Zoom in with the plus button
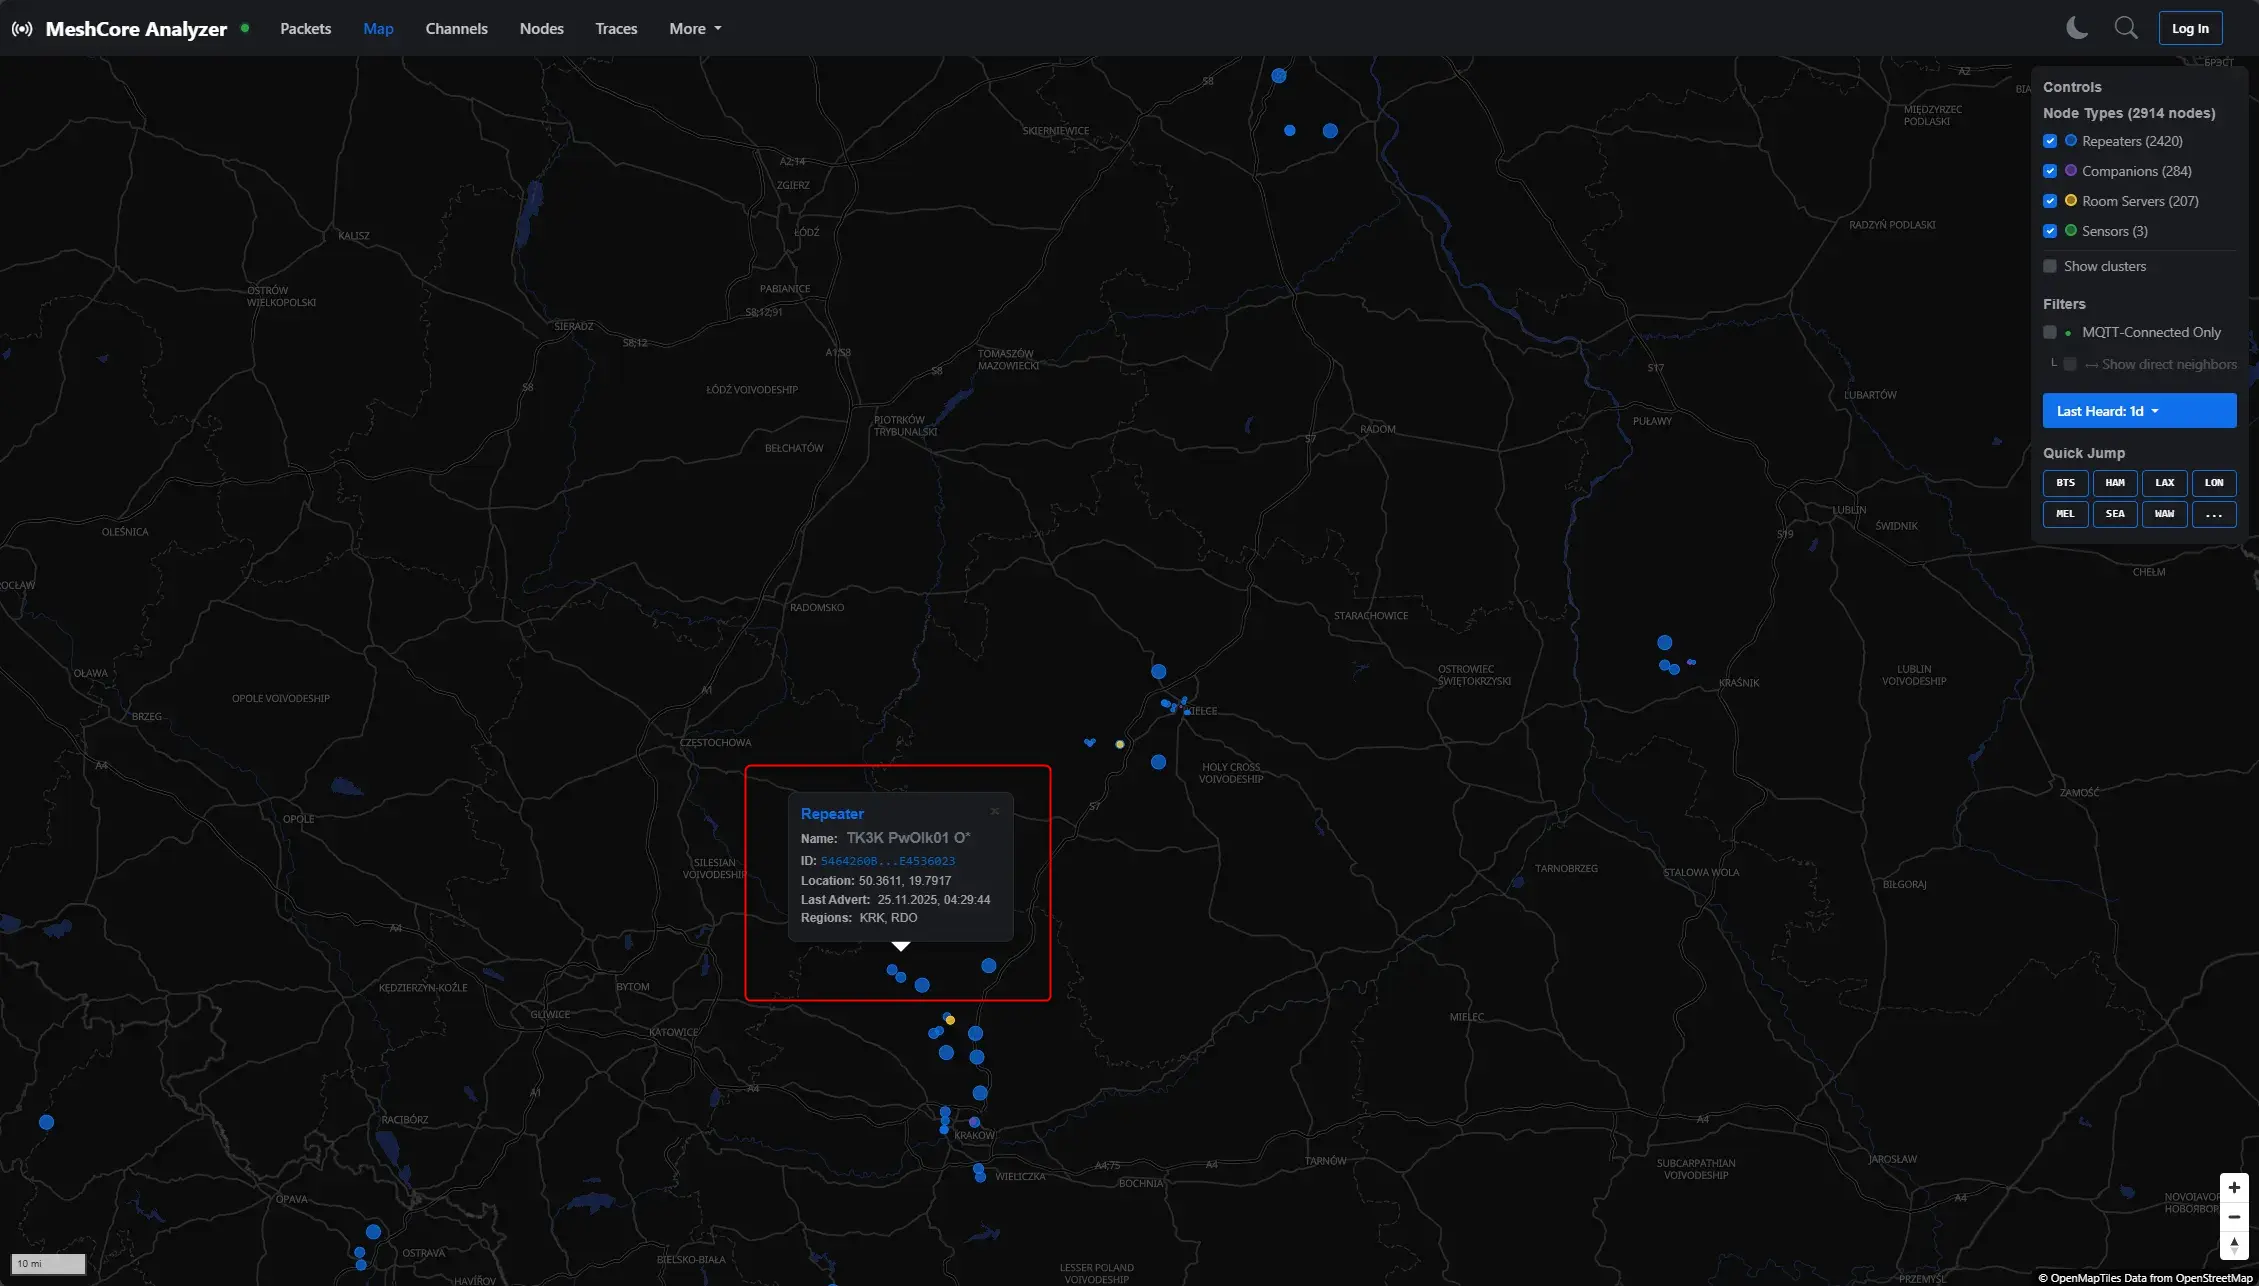 (x=2234, y=1187)
